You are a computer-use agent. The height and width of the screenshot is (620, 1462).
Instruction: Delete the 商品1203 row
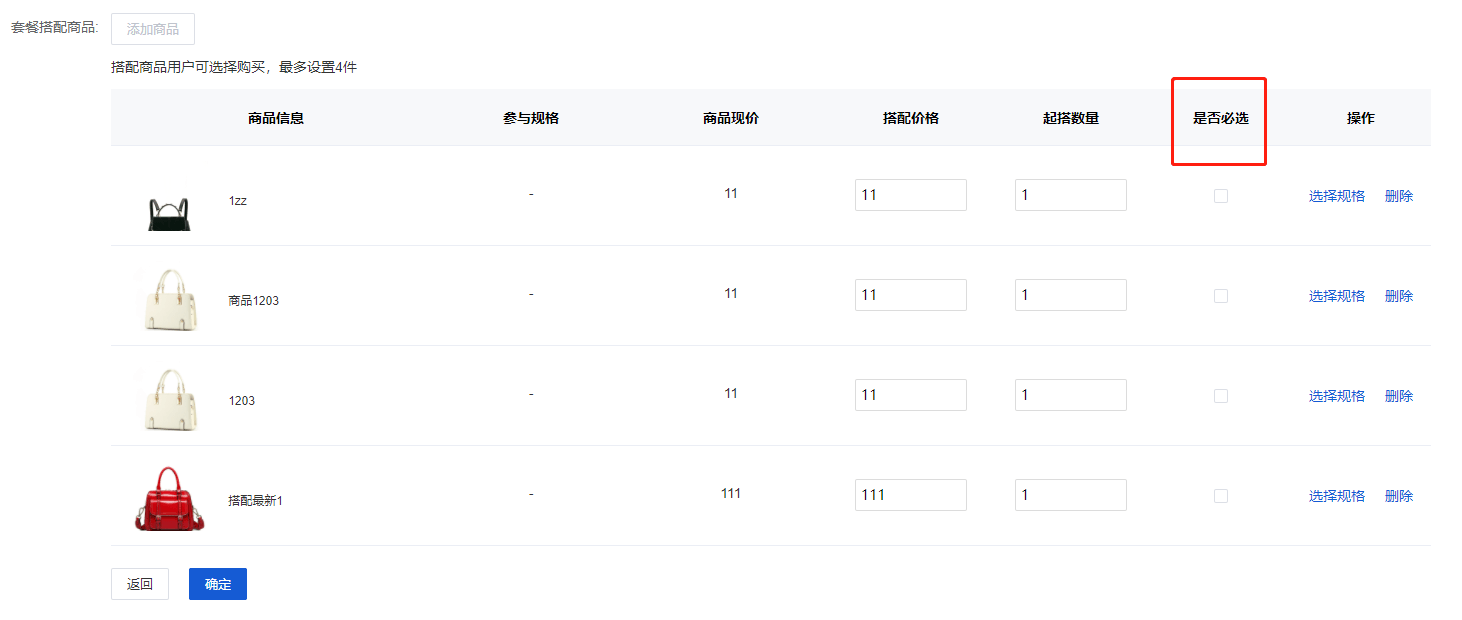pos(1399,296)
